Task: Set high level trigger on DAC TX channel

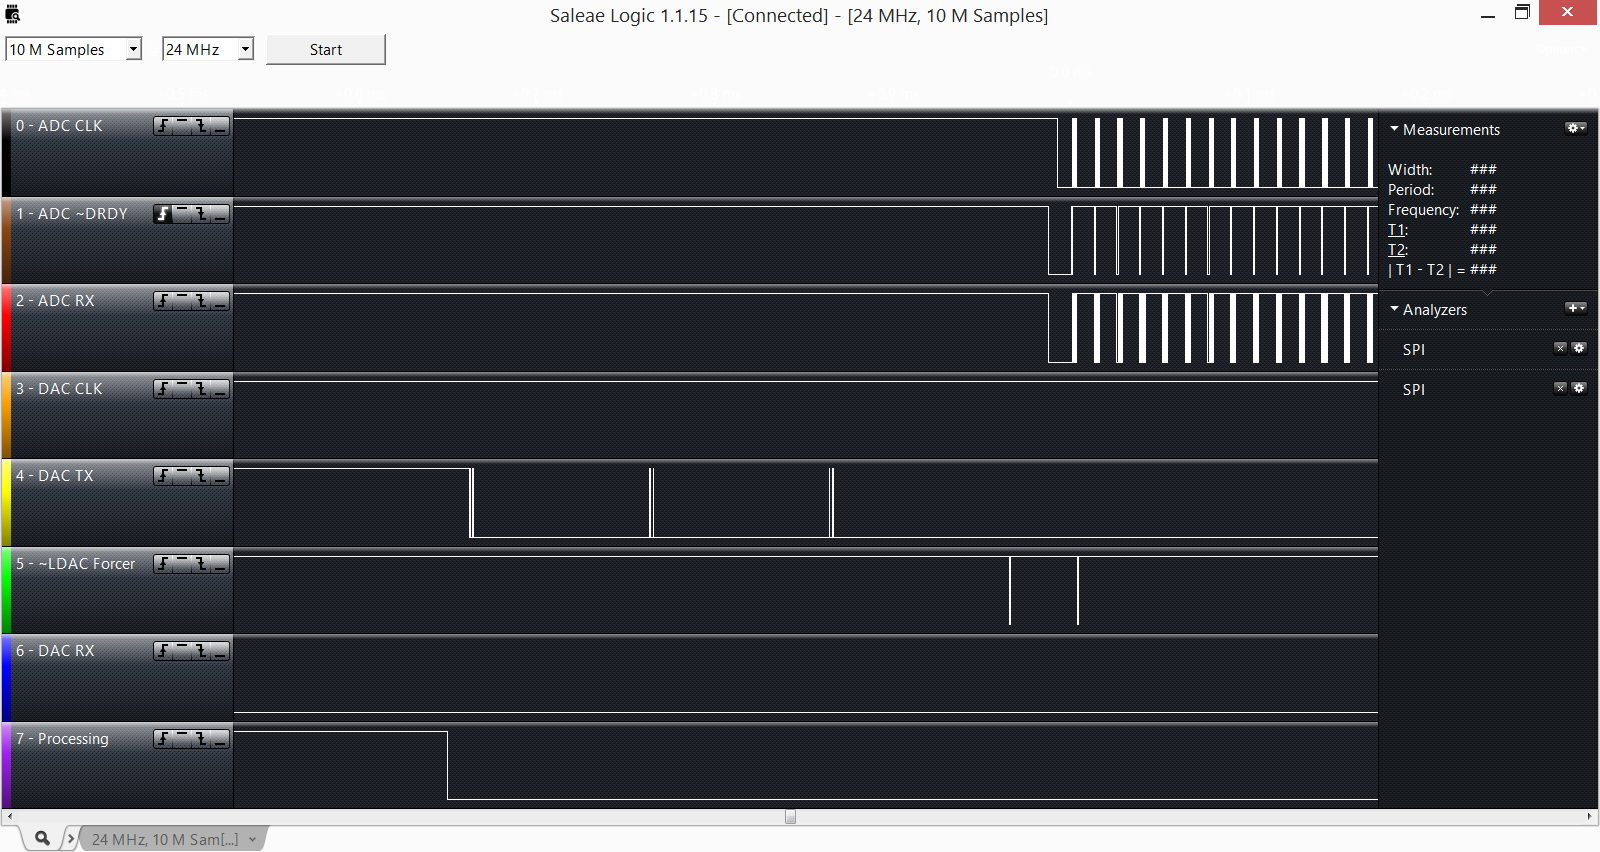Action: [x=182, y=476]
